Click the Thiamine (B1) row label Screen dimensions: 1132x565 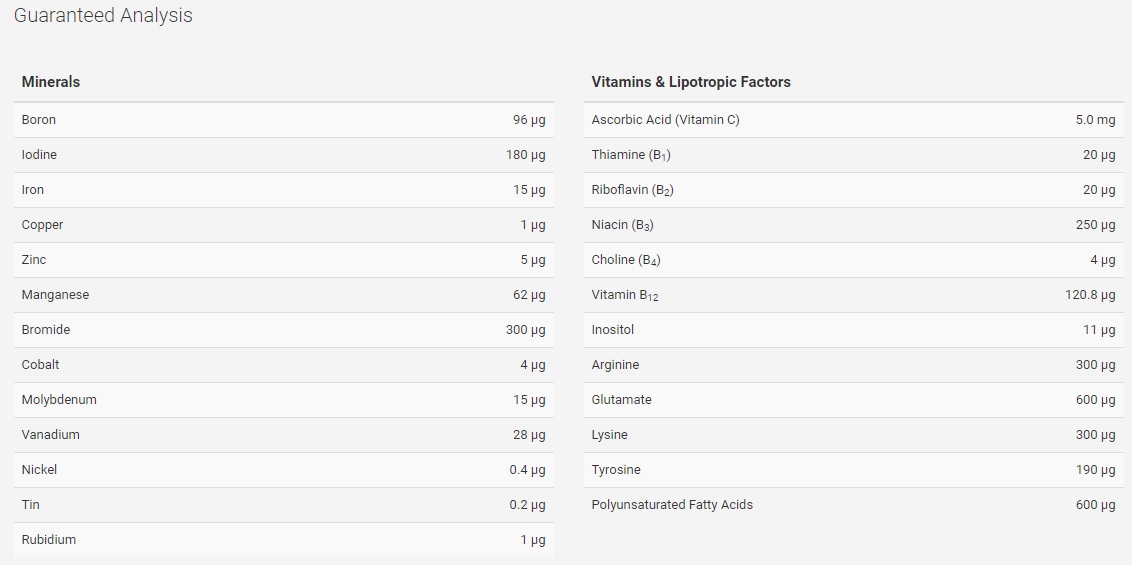point(631,155)
